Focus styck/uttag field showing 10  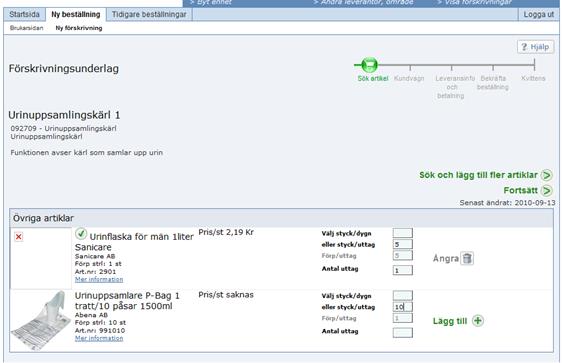pyautogui.click(x=403, y=307)
